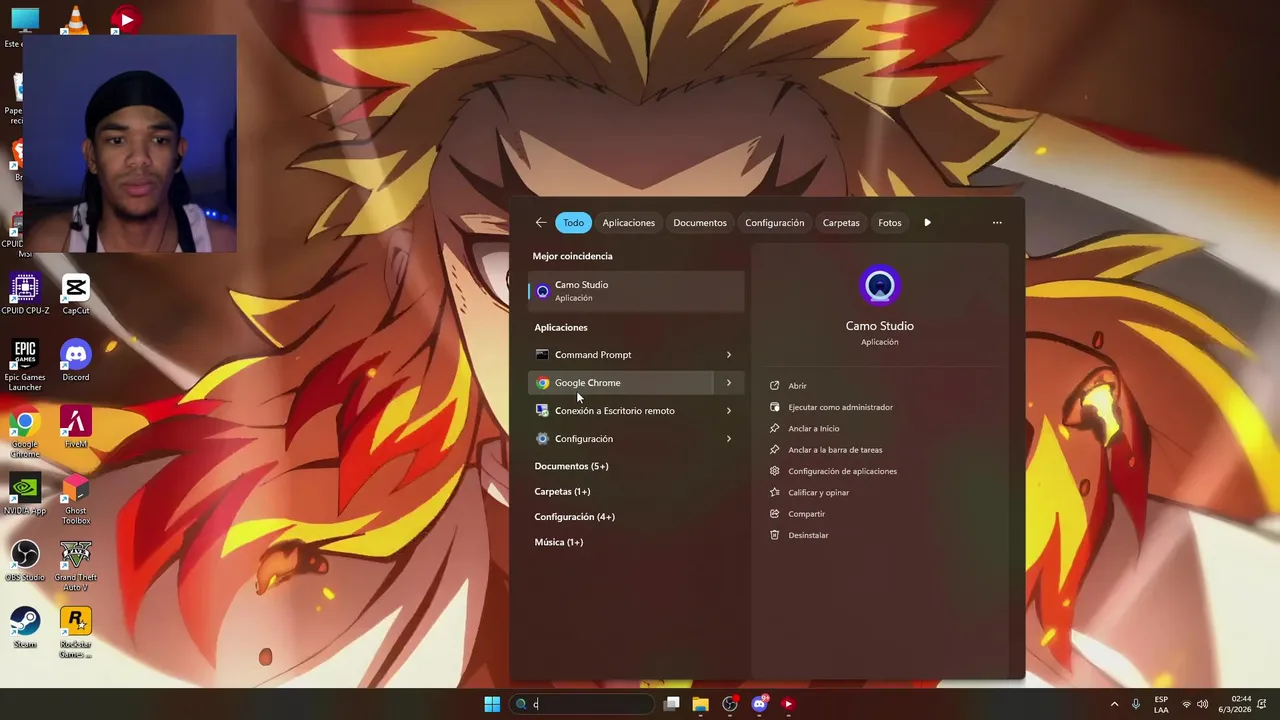Expand the Configuración app result chevron
The height and width of the screenshot is (720, 1280).
[728, 439]
